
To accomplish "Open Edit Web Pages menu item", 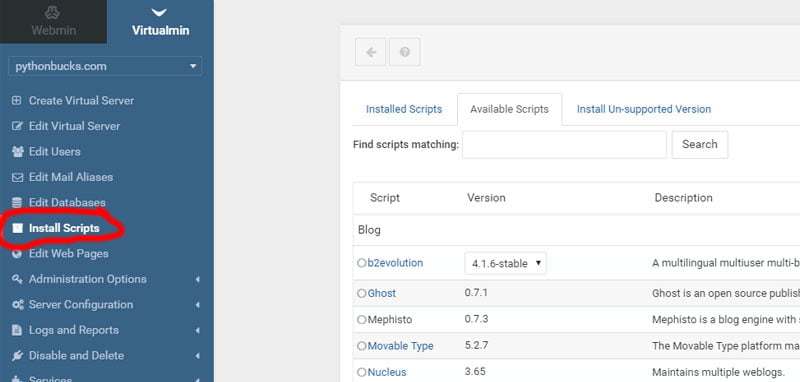I will pyautogui.click(x=69, y=253).
